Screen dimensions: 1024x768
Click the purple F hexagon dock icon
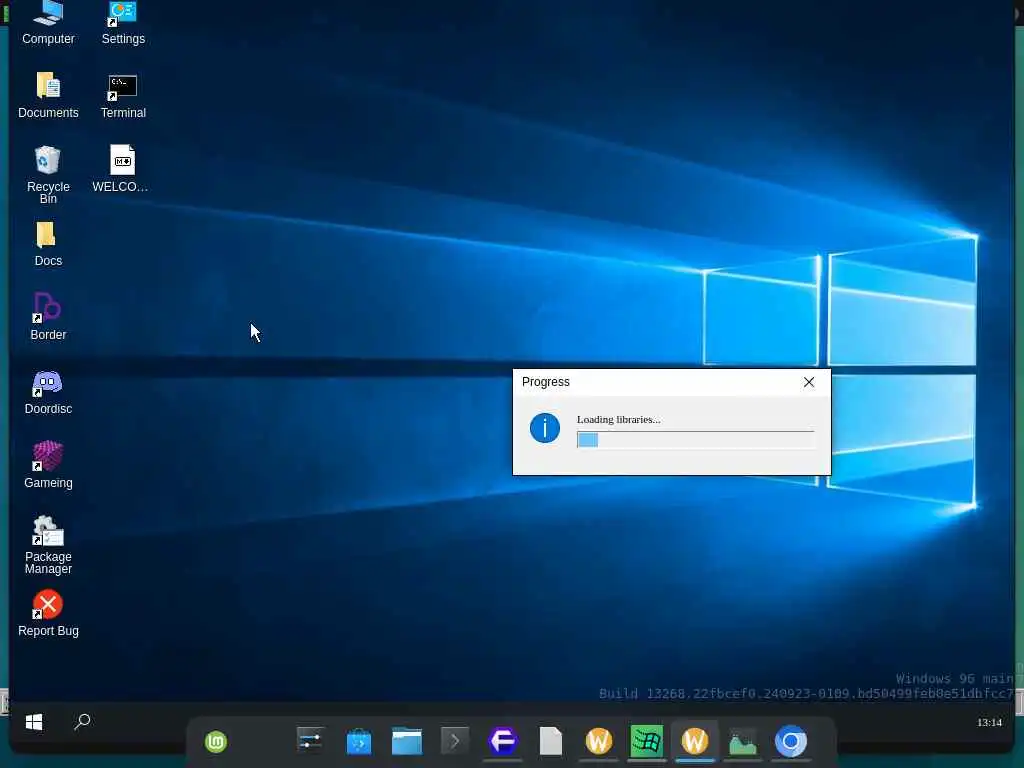coord(503,741)
